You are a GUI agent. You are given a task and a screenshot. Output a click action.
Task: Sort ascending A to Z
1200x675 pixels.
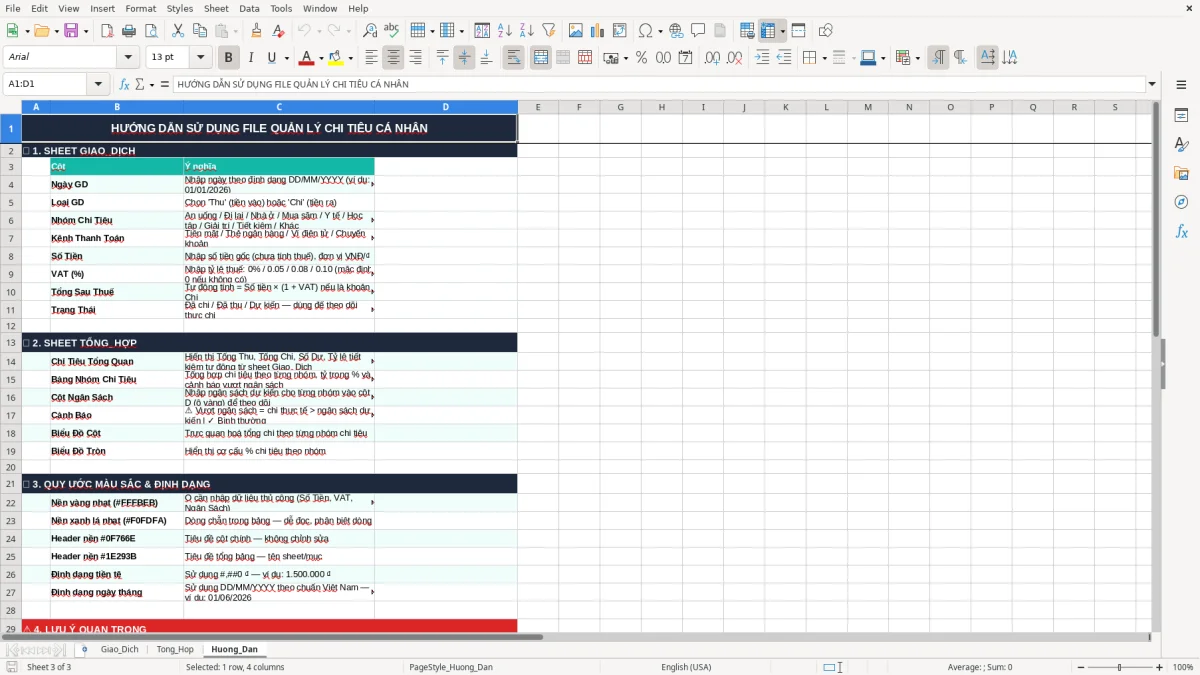pos(504,31)
